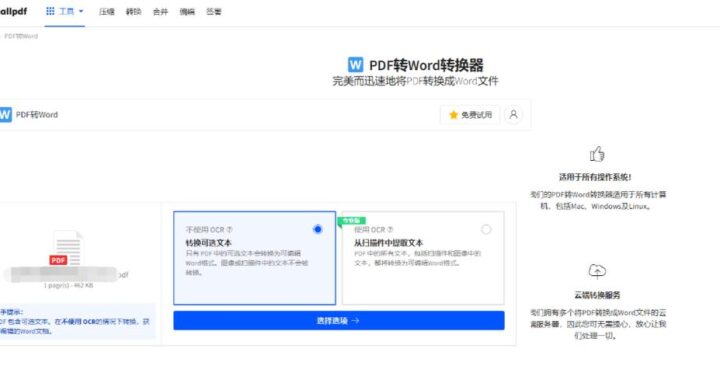This screenshot has height=380, width=720.
Task: Open the 编辑 menu item
Action: pyautogui.click(x=187, y=12)
